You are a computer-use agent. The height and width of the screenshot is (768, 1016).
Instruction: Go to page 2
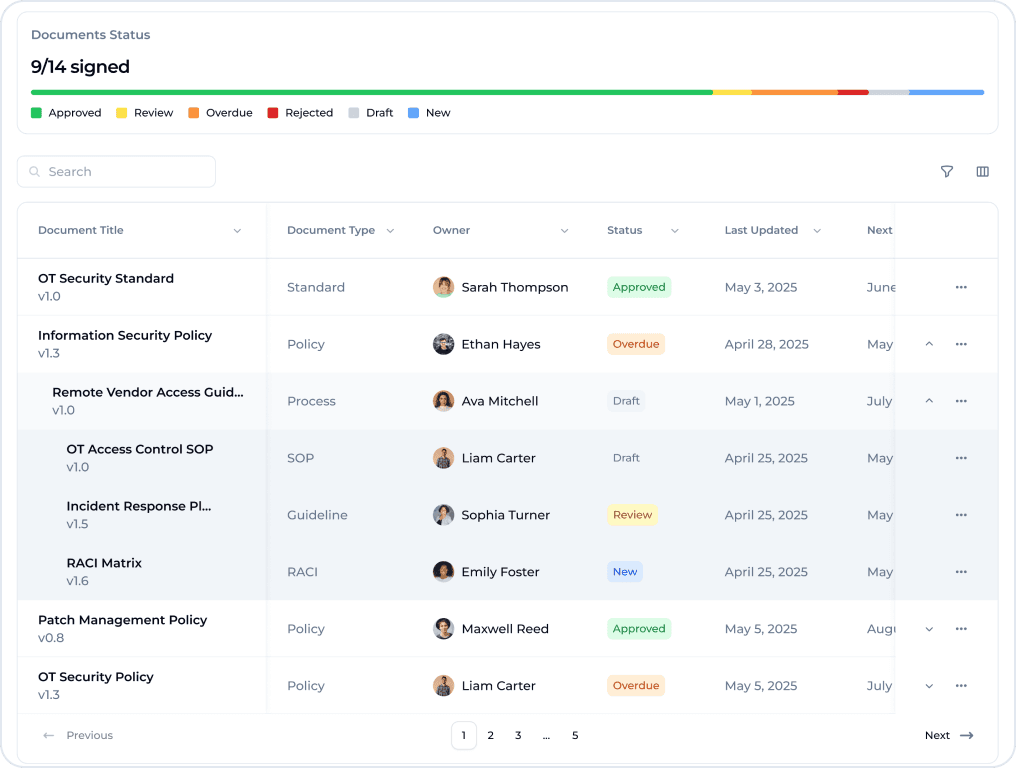point(490,736)
